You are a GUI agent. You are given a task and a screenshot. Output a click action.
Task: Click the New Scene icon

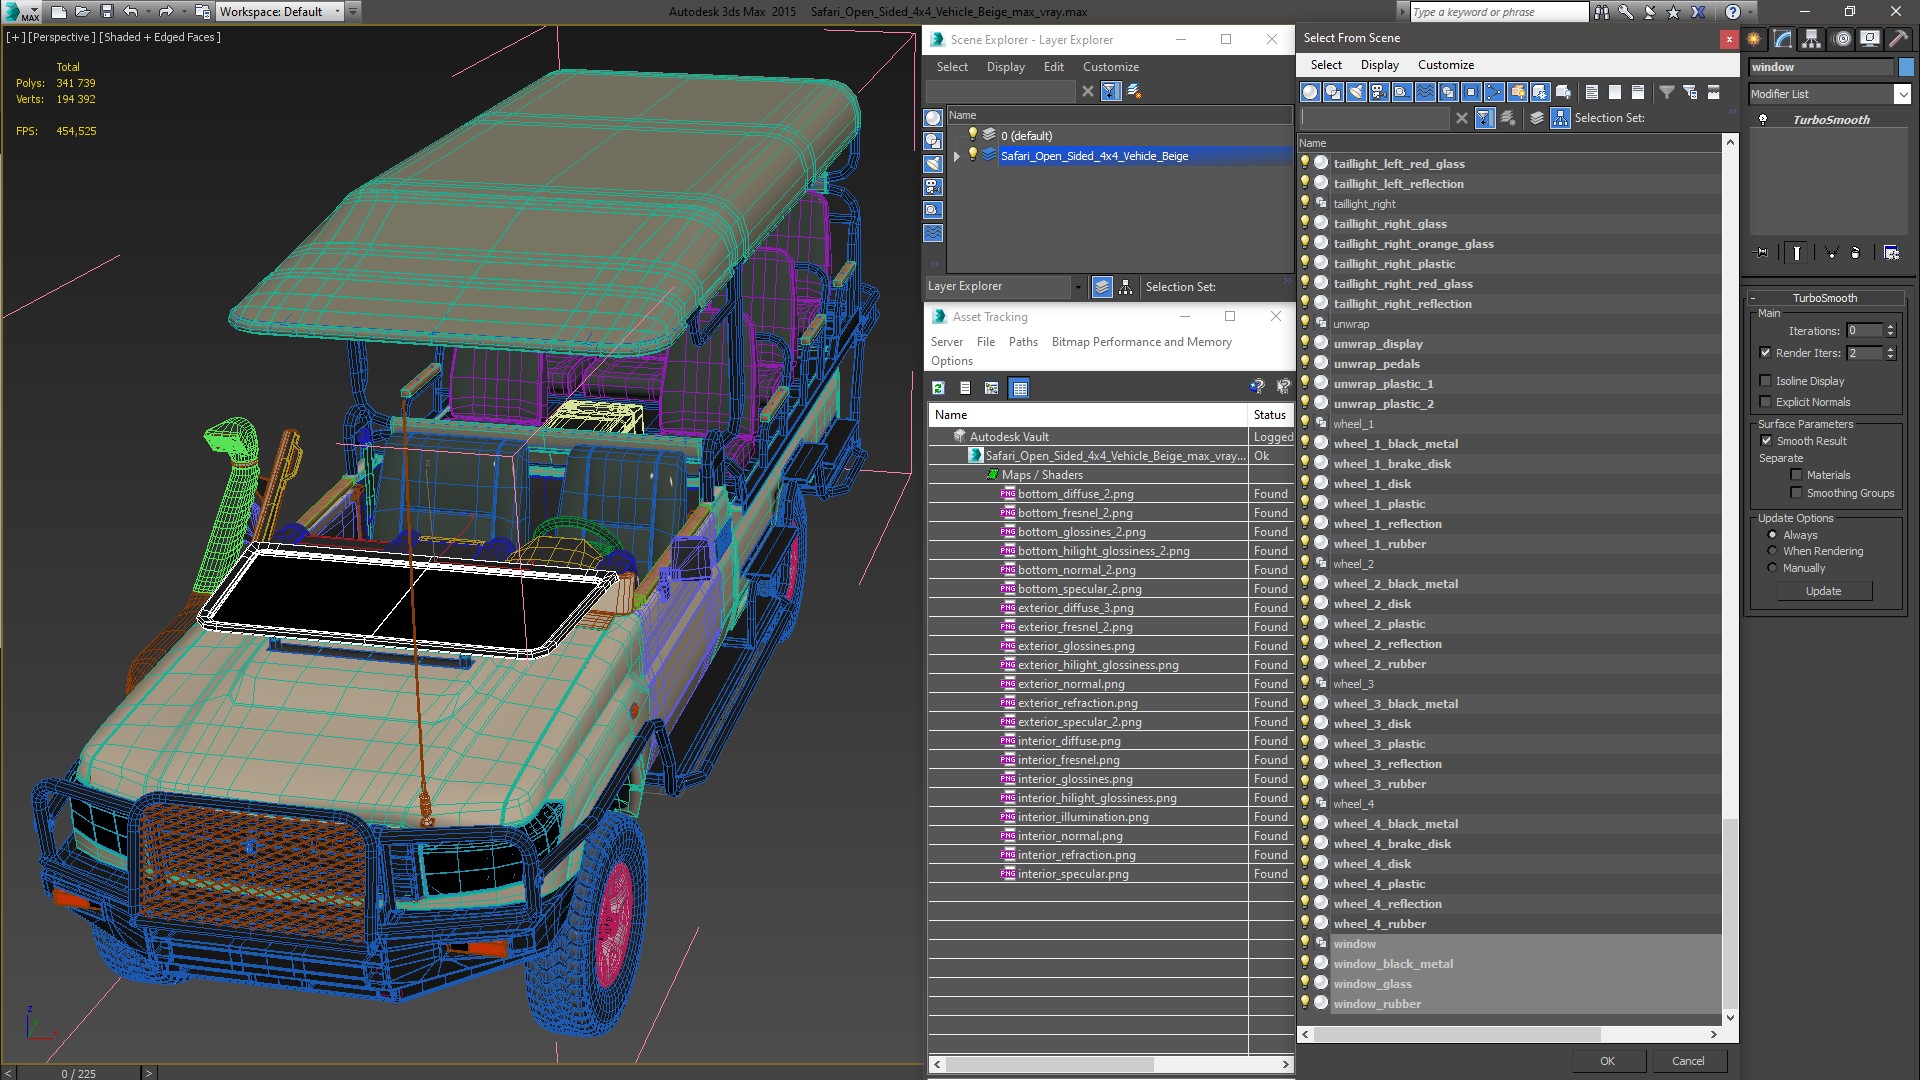pos(59,12)
